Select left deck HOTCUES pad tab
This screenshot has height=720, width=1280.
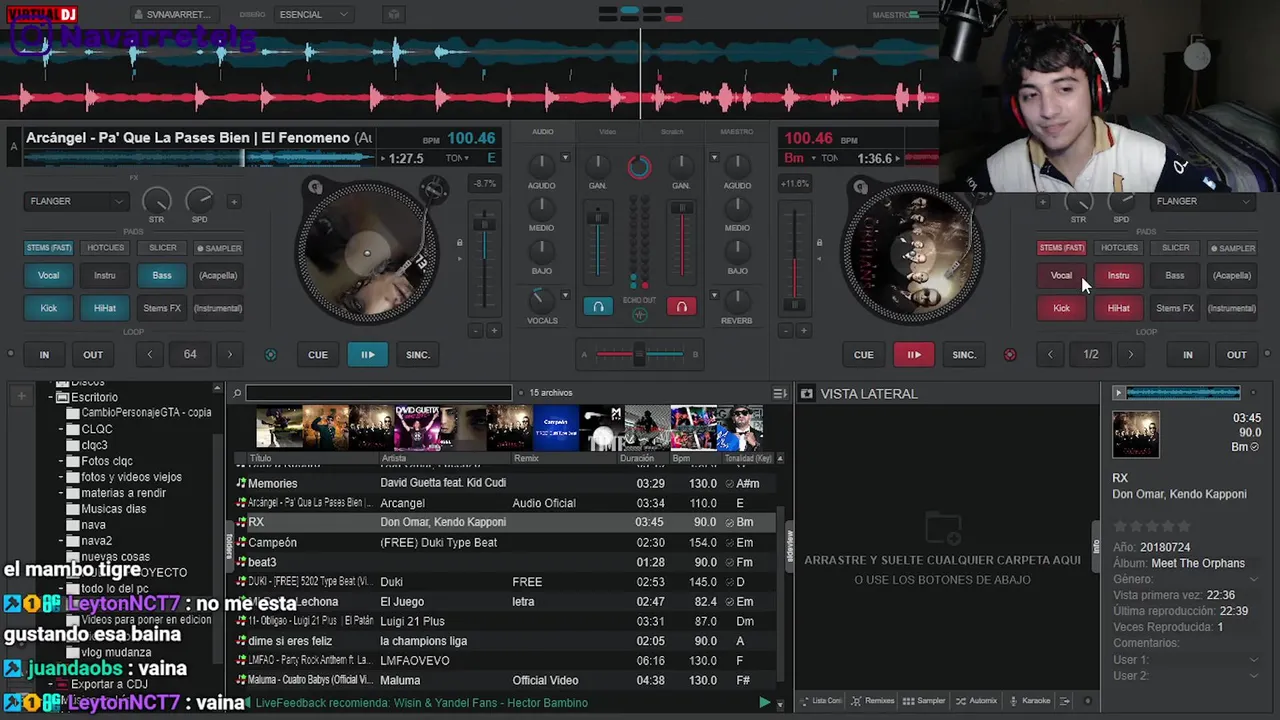(105, 248)
